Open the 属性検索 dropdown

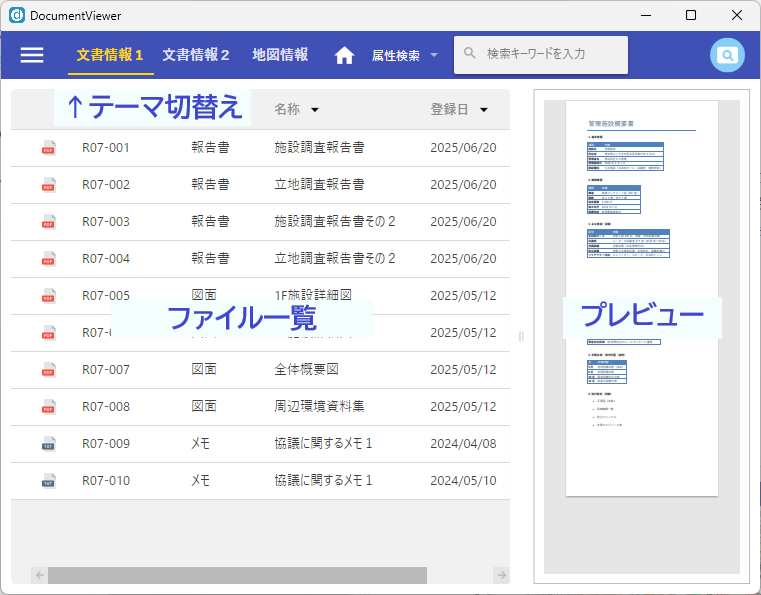point(405,55)
